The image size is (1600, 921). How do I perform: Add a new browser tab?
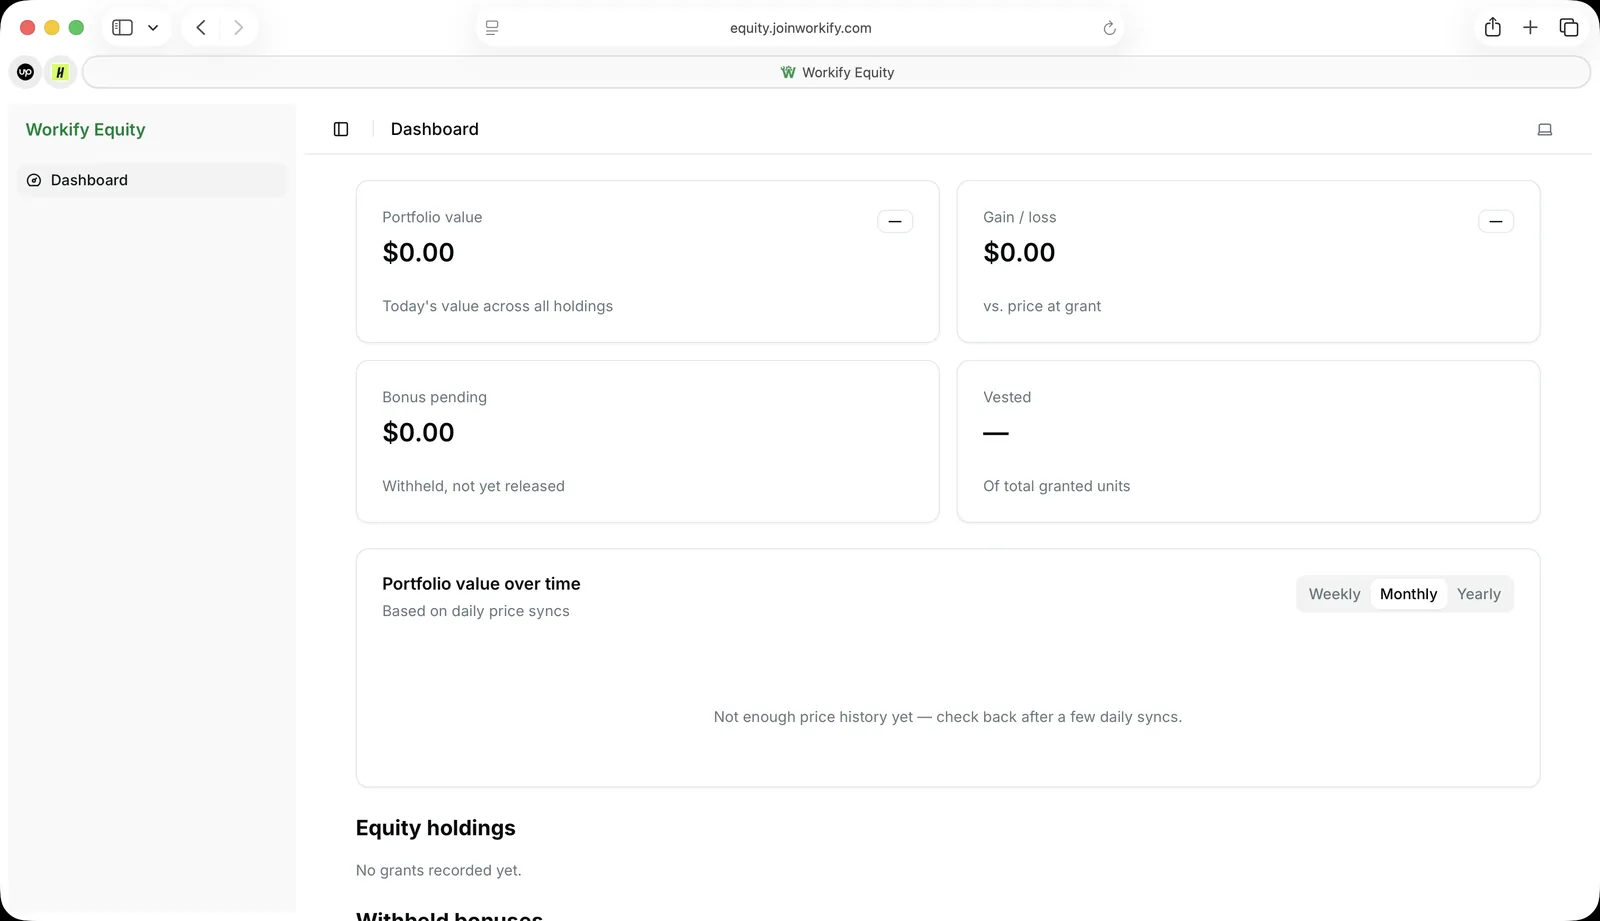click(x=1530, y=28)
